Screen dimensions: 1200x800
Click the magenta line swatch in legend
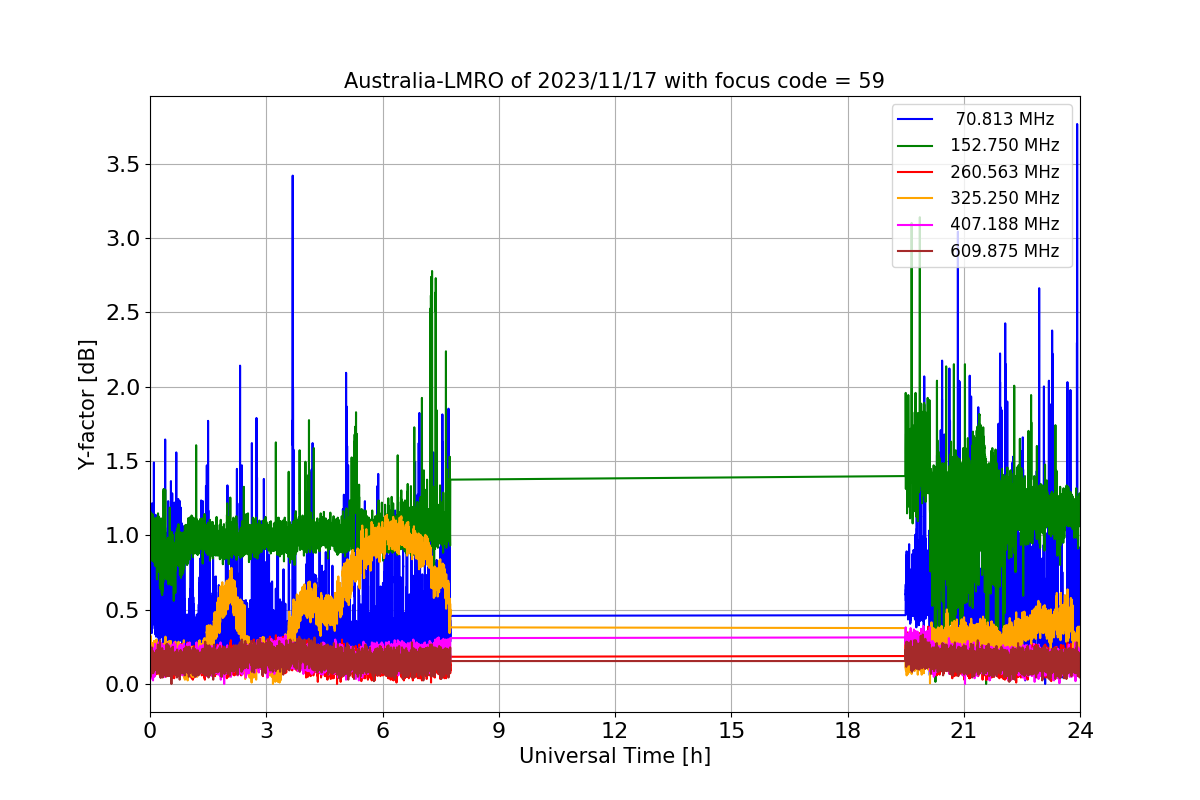917,225
